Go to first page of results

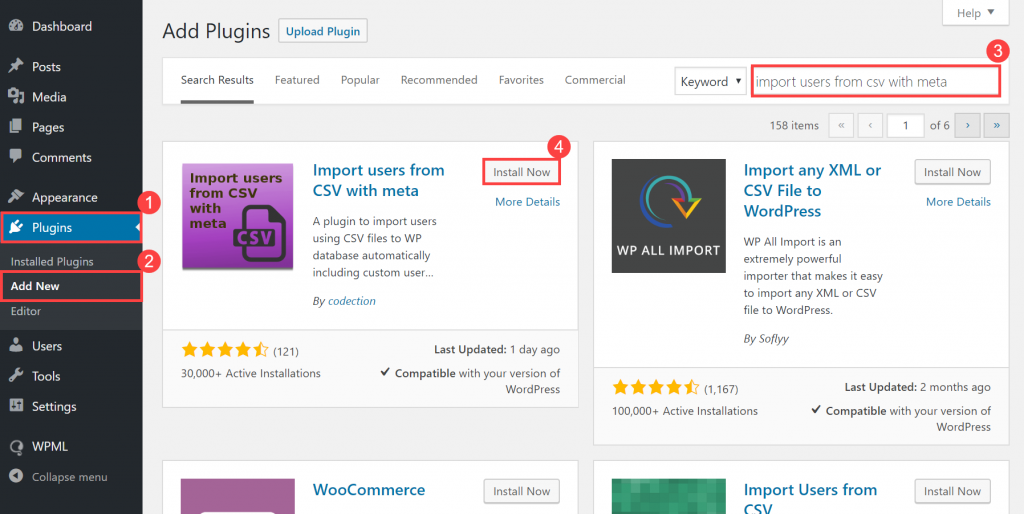click(841, 125)
